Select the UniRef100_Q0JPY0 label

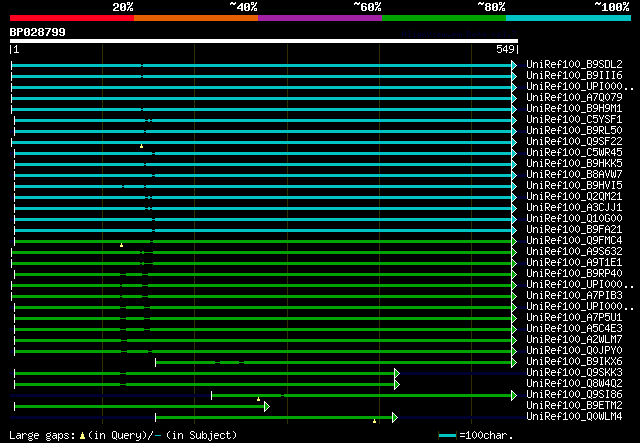(x=574, y=351)
